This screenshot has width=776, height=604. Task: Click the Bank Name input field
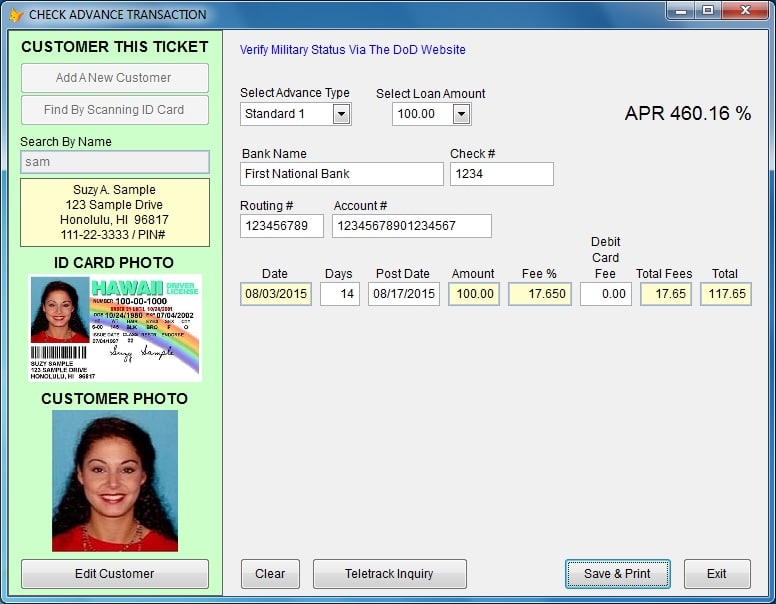(341, 174)
